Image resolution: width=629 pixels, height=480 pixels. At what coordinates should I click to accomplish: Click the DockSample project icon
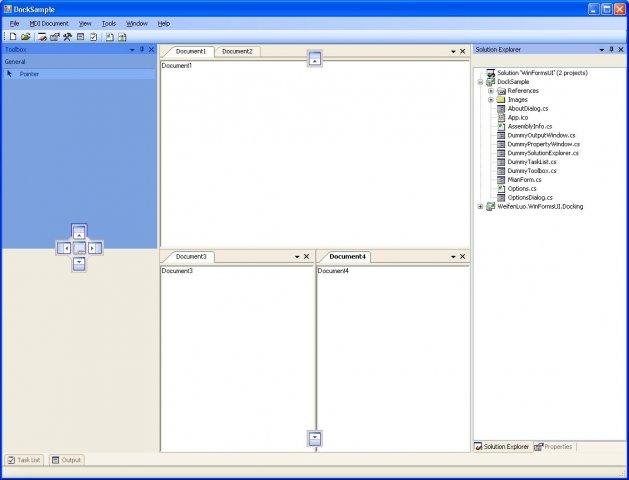click(x=491, y=82)
